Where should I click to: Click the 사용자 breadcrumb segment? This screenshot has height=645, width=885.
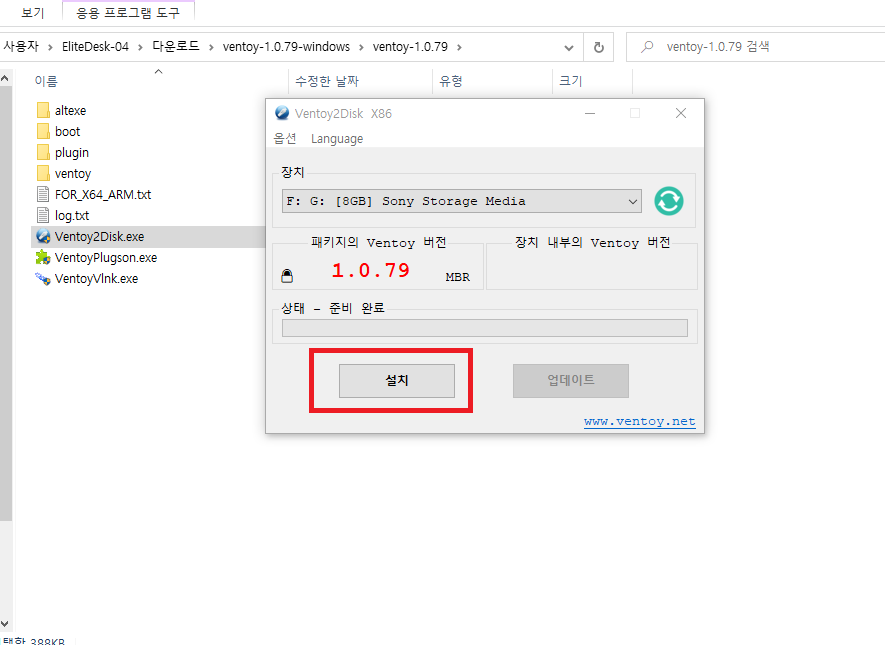coord(21,46)
